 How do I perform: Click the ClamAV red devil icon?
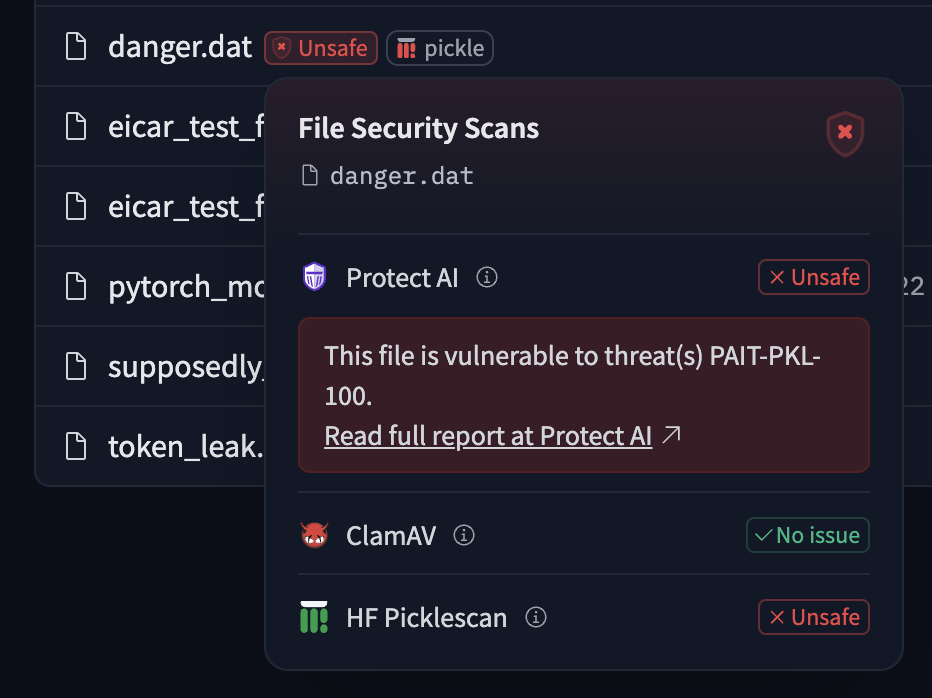click(314, 535)
